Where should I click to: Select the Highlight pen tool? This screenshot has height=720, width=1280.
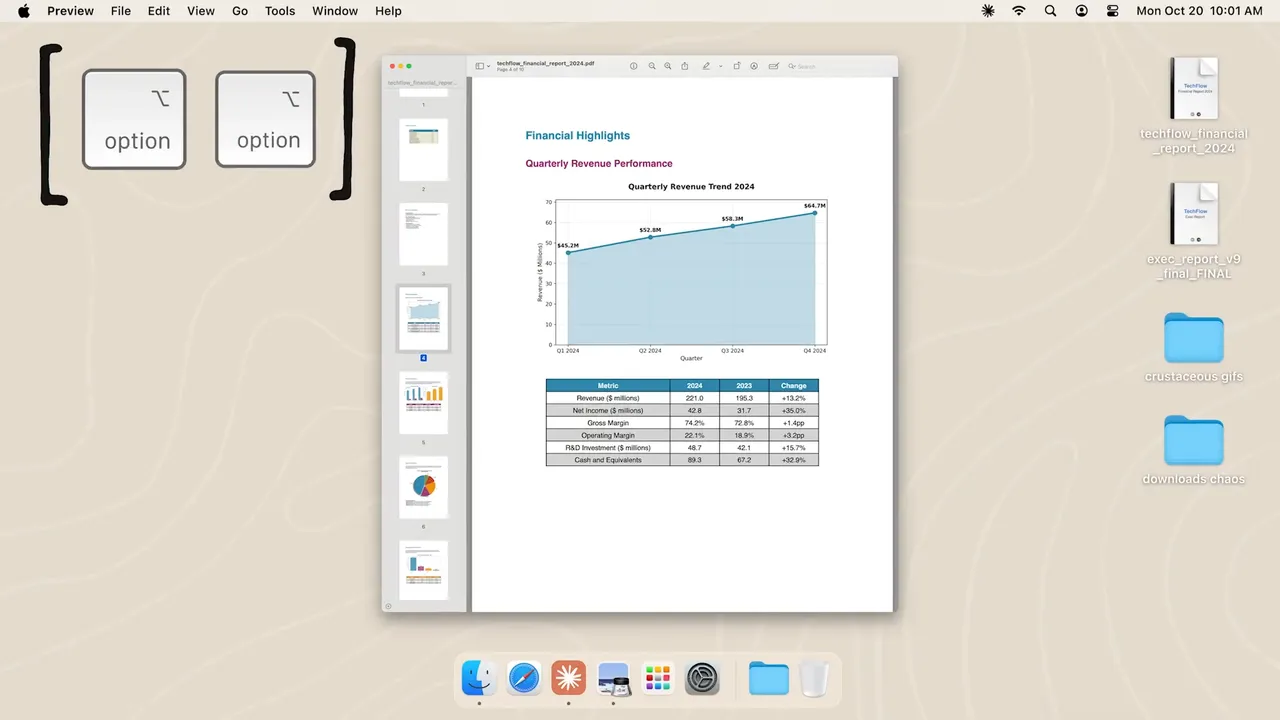(706, 66)
